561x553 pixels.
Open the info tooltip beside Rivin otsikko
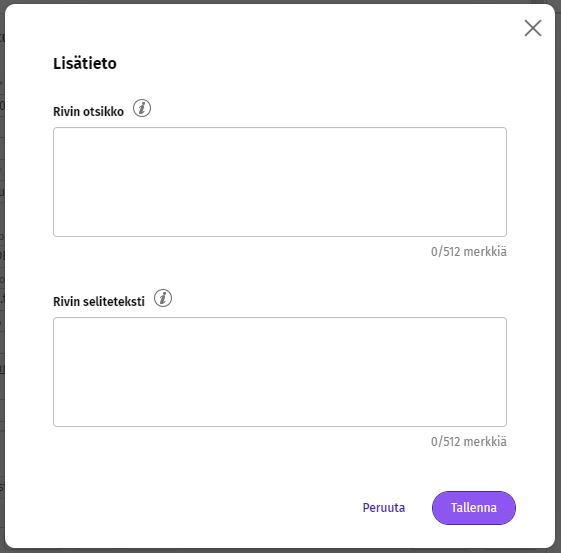click(x=142, y=108)
